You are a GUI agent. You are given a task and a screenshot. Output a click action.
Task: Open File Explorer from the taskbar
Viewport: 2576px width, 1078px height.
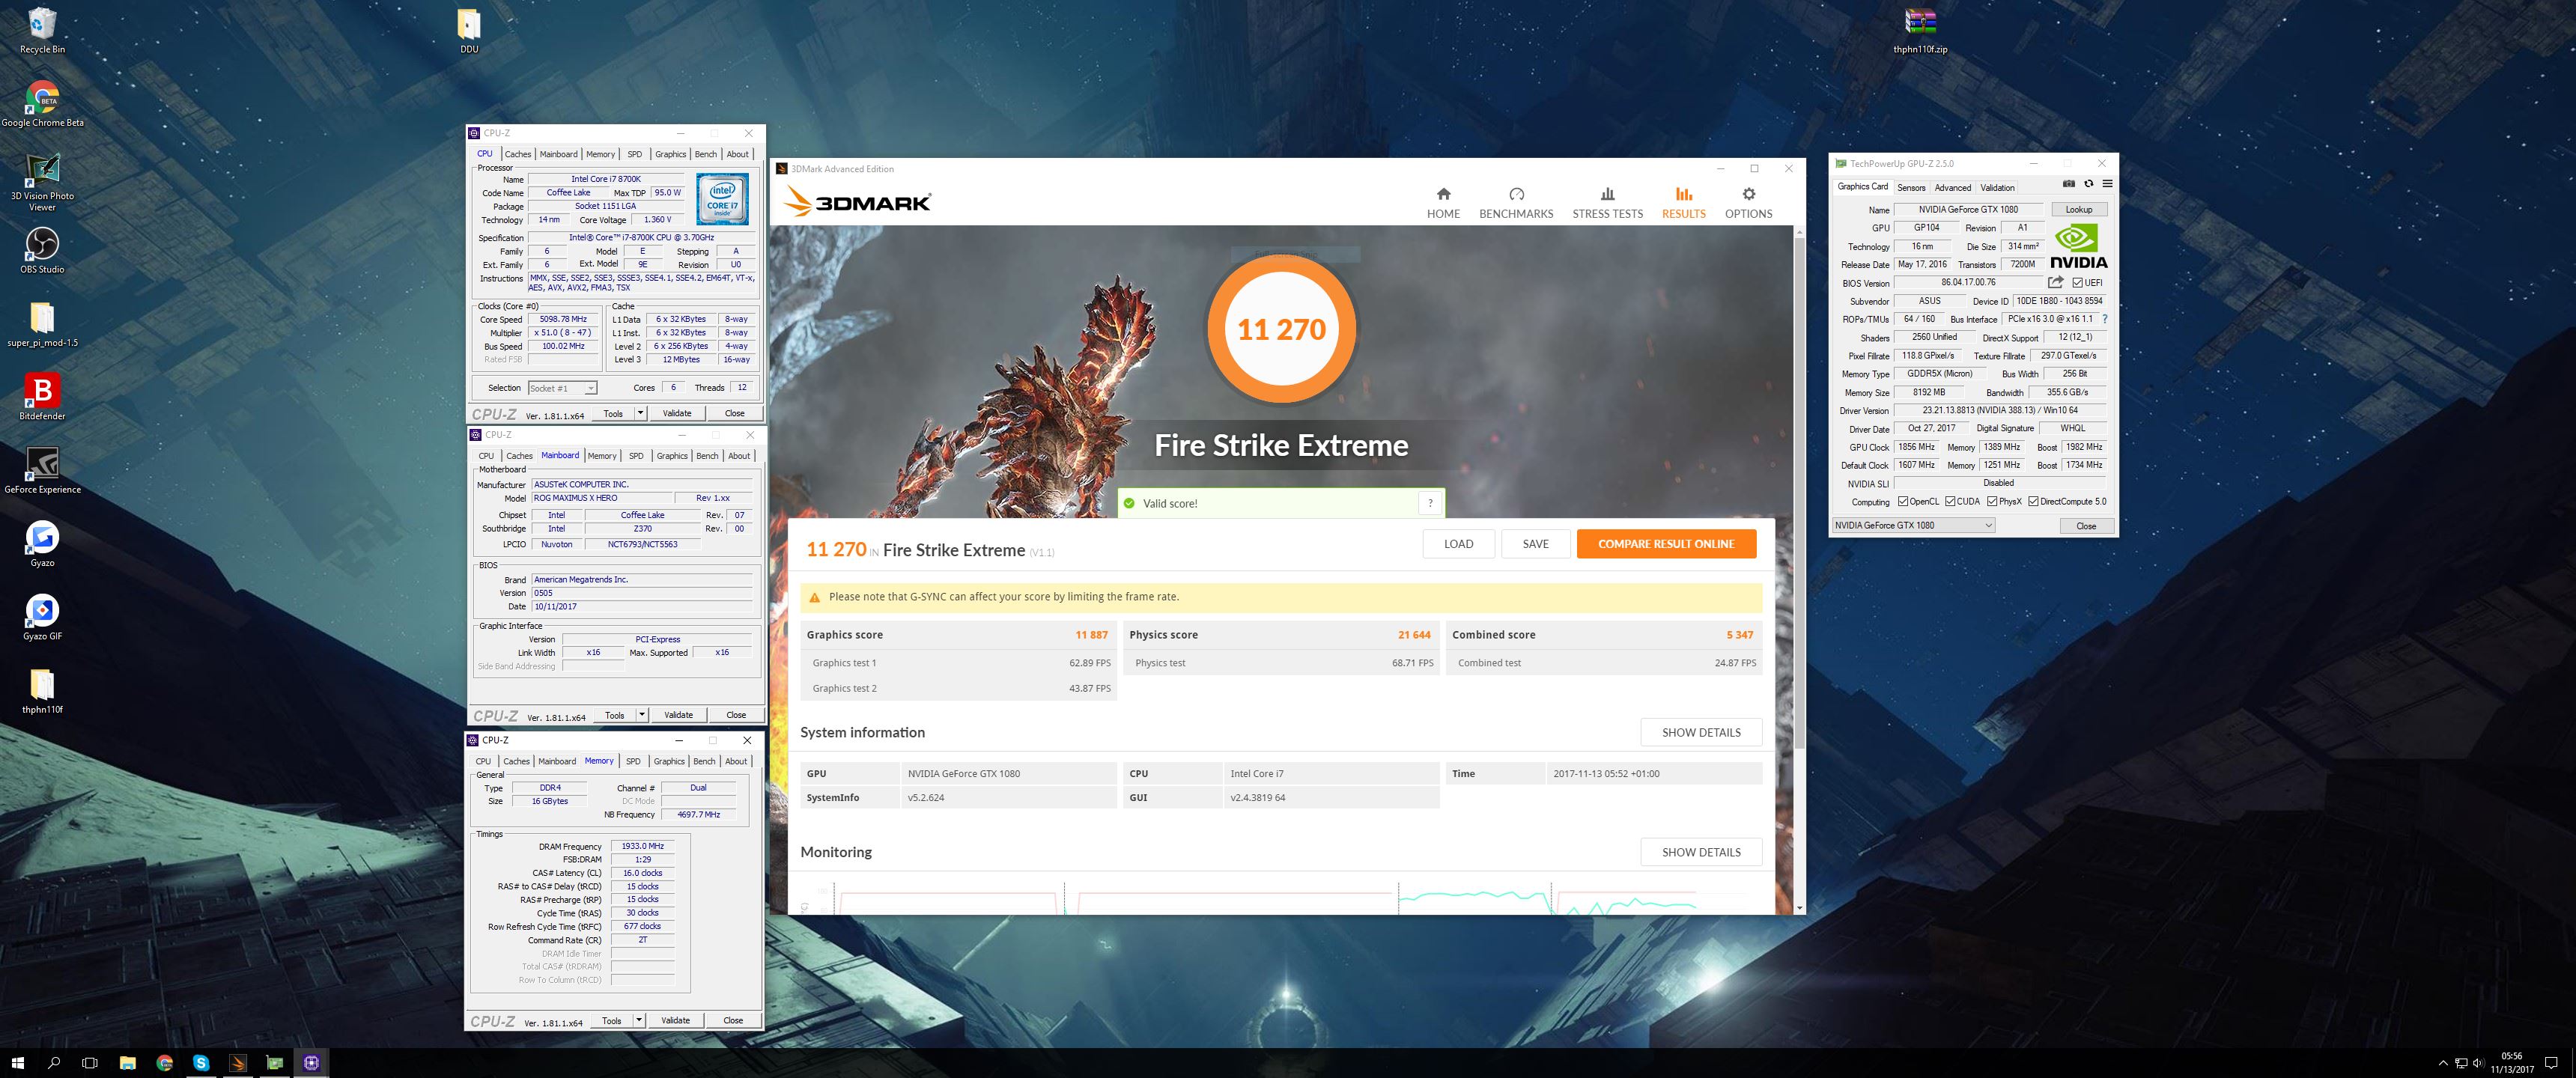click(x=128, y=1063)
